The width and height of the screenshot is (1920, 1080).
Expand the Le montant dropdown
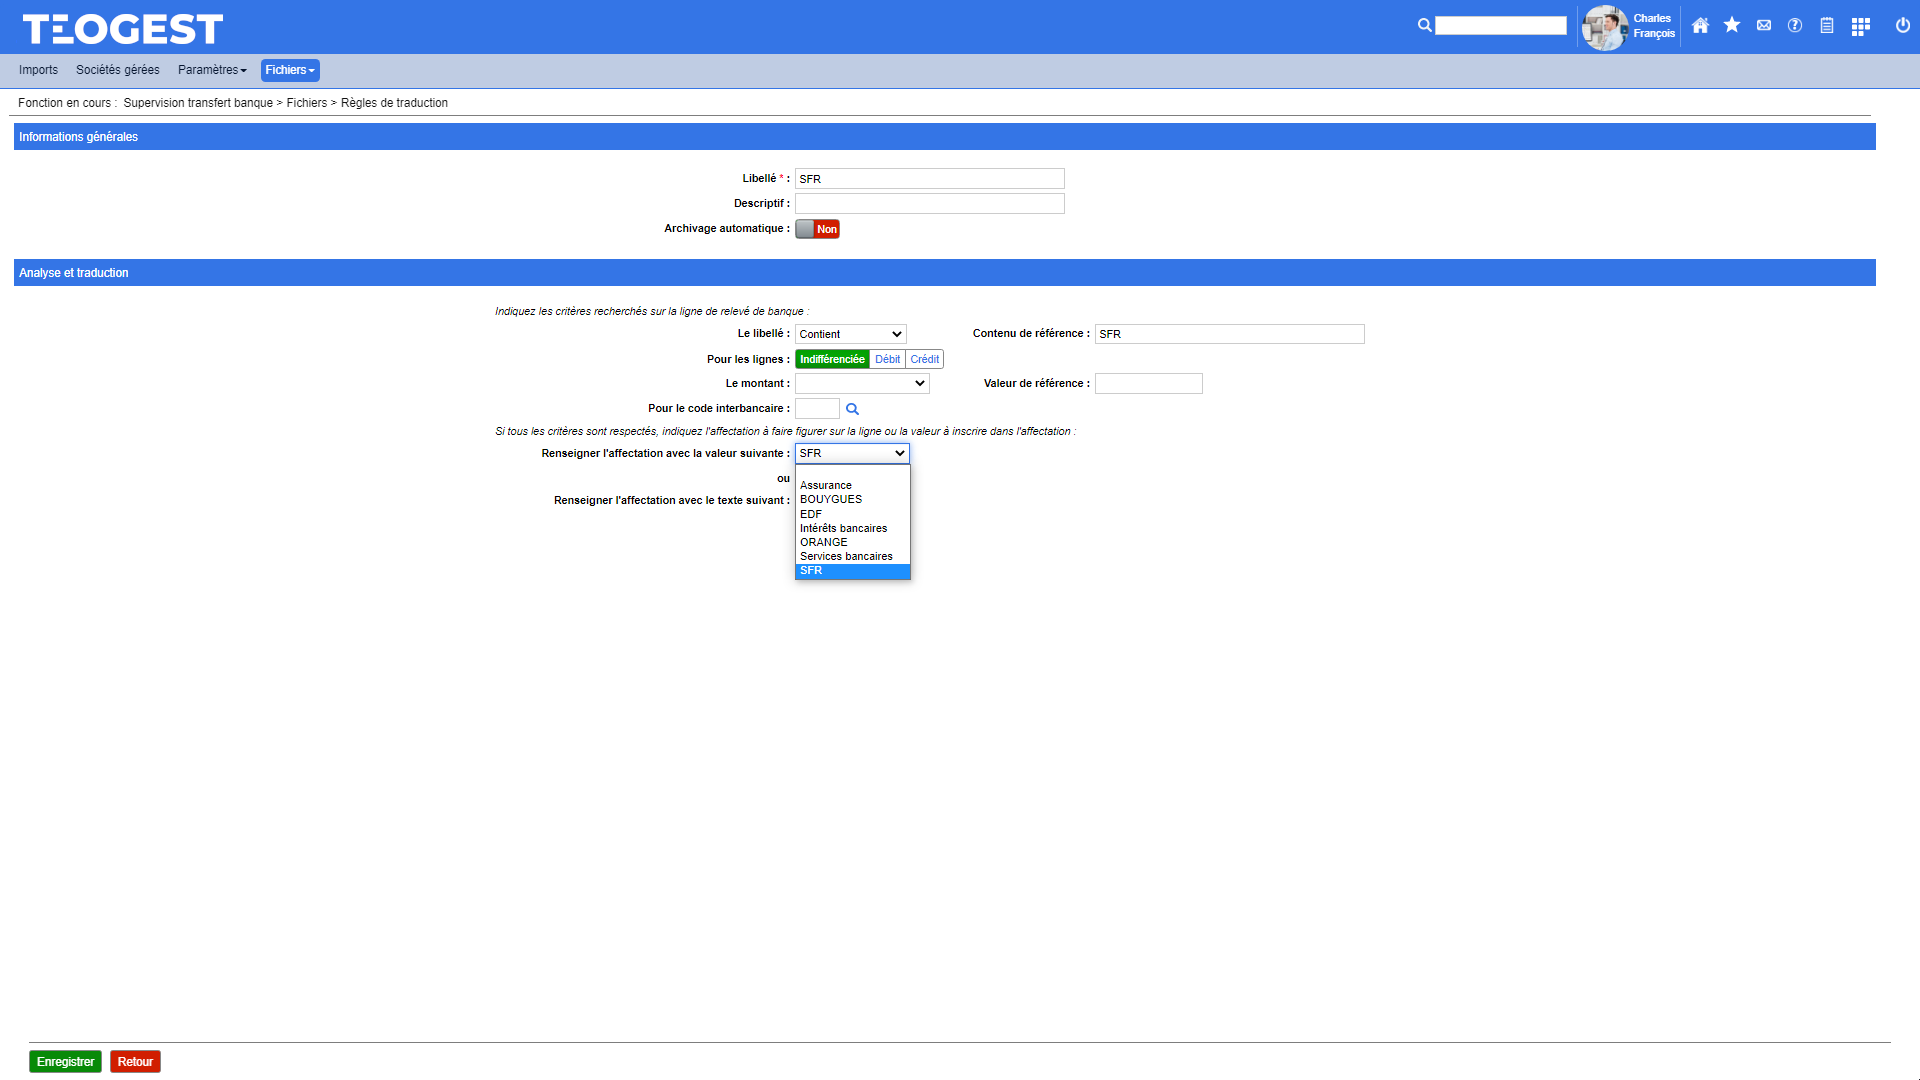coord(861,383)
